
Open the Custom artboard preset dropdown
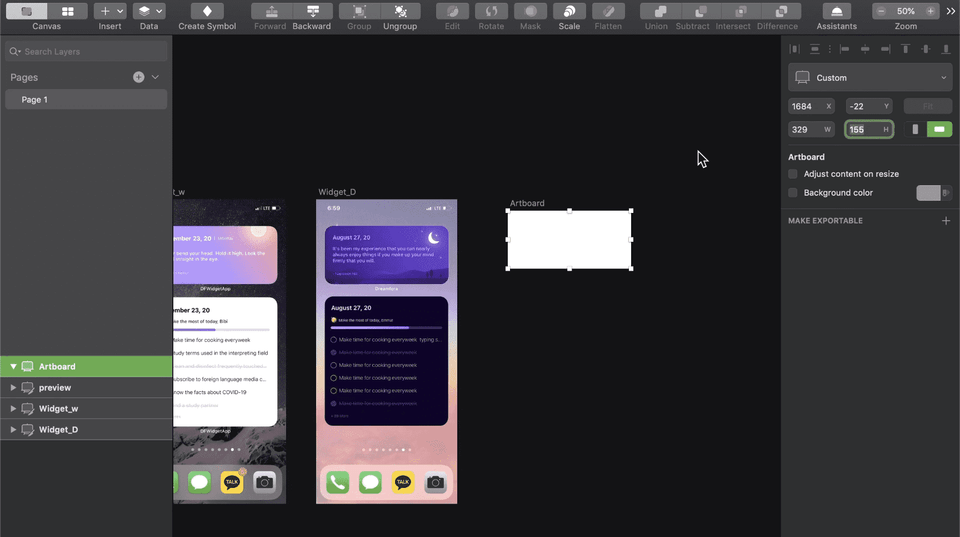(870, 78)
